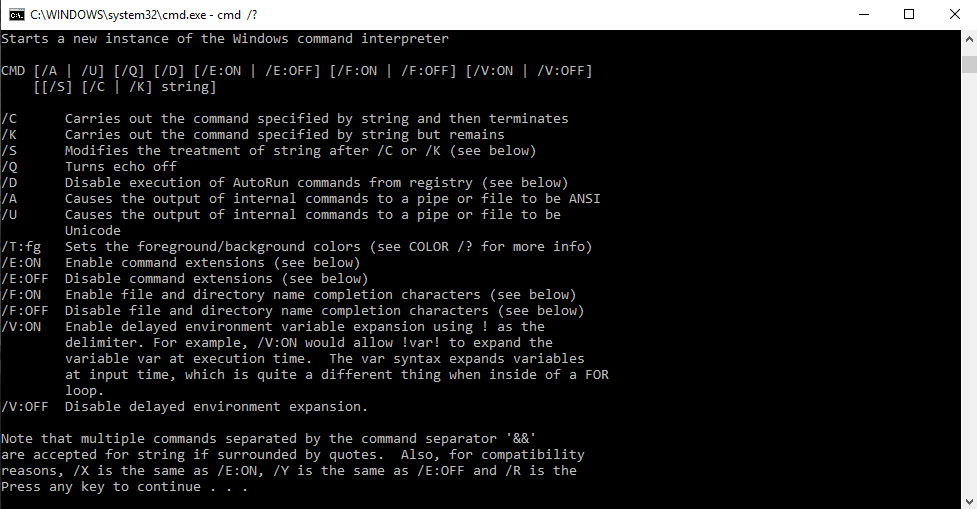Click the 'CMD [/A | /U]' syntax line
This screenshot has width=977, height=509.
[x=297, y=70]
